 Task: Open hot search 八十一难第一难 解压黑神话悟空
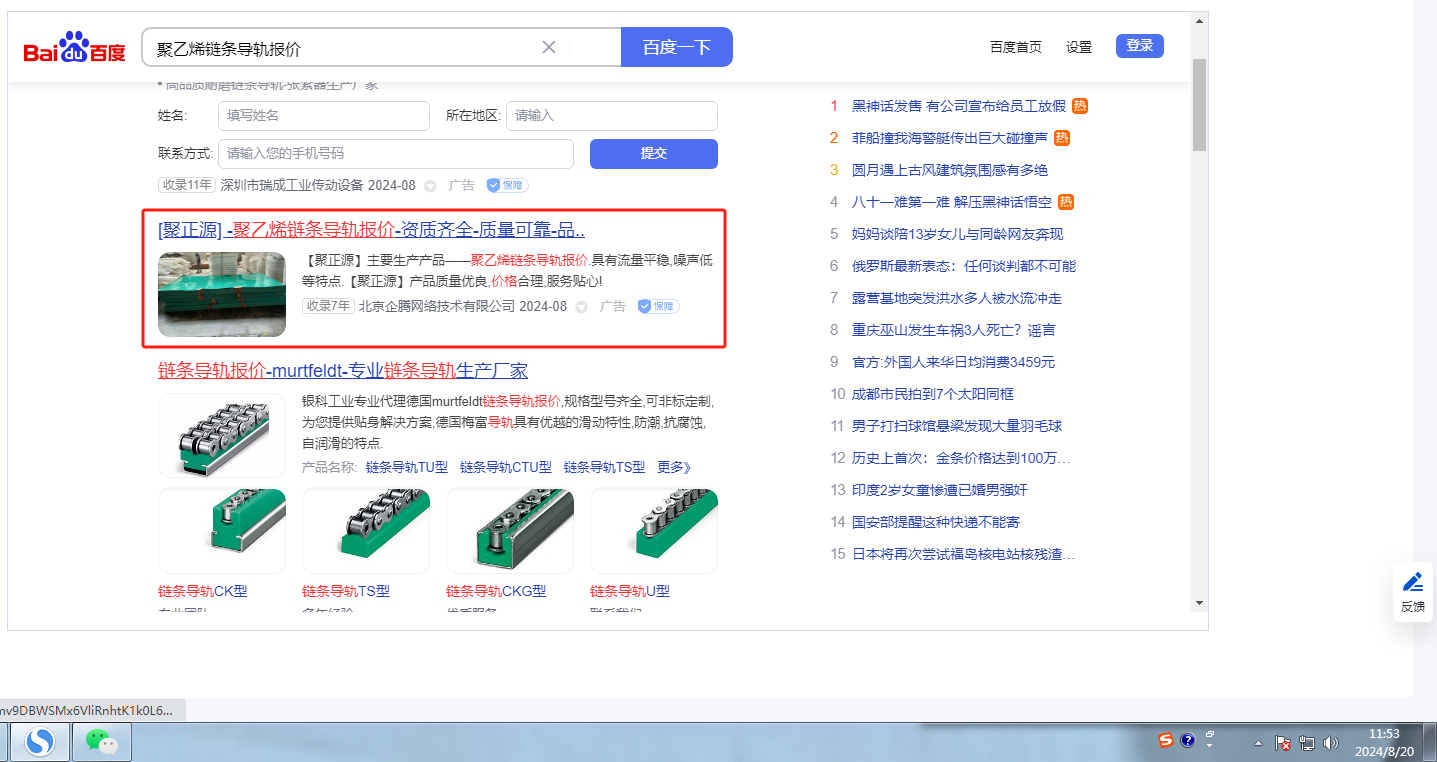952,202
